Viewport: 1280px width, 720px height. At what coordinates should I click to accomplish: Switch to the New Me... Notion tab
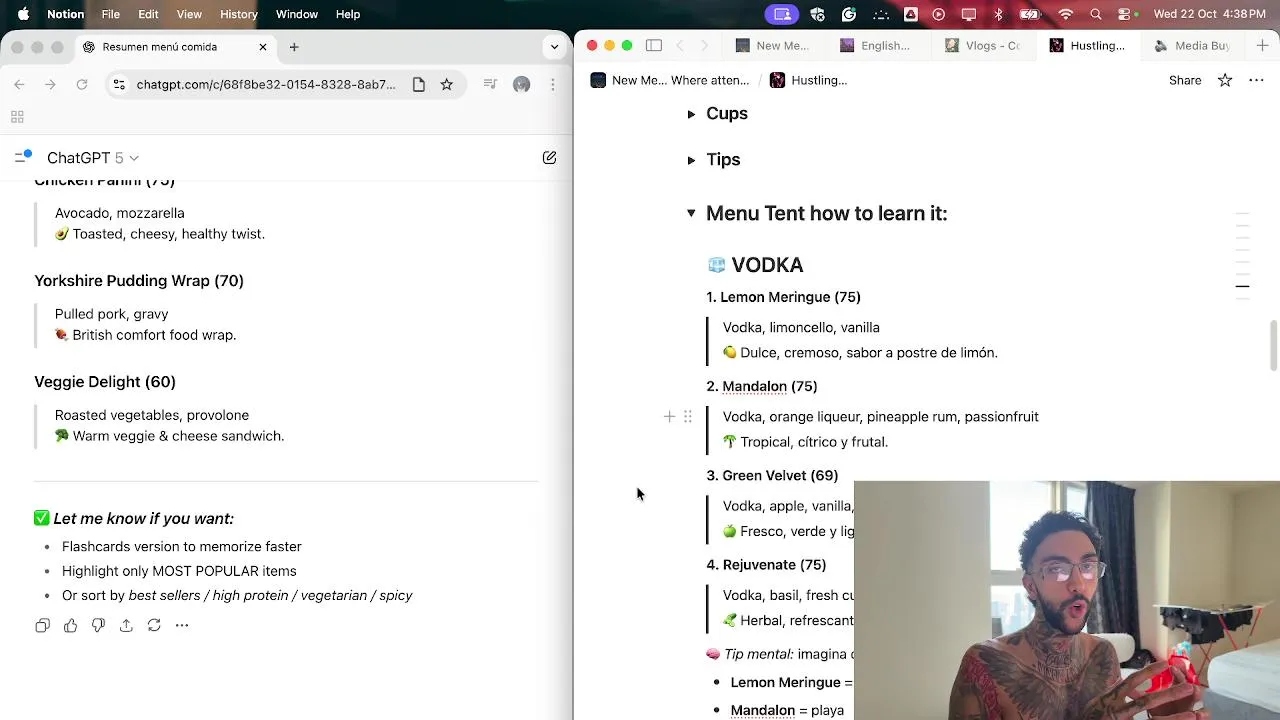click(772, 46)
